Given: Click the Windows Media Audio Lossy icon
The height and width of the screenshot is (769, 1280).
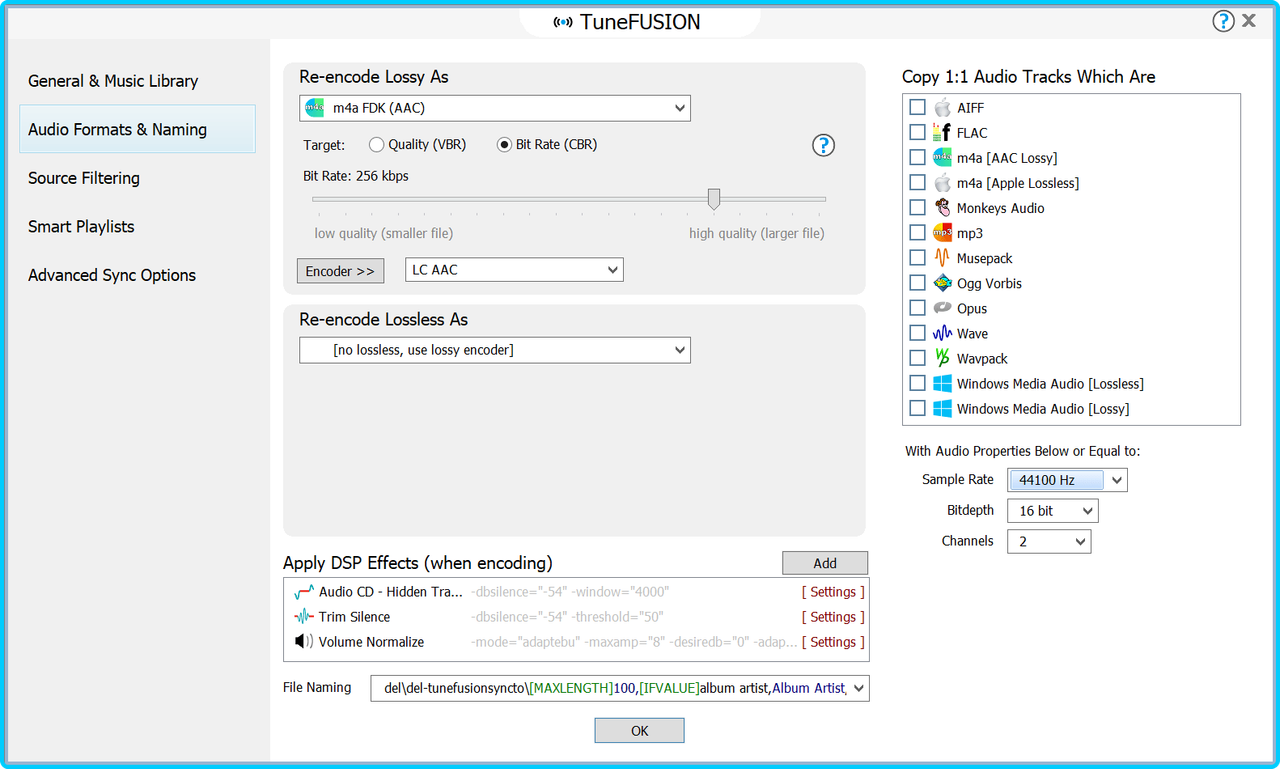Looking at the screenshot, I should point(942,408).
